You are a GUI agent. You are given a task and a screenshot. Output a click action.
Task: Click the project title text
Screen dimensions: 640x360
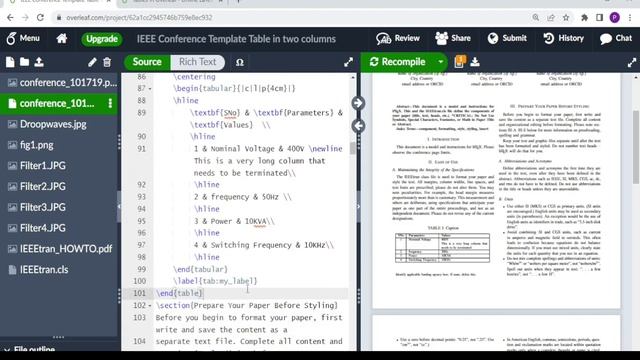236,39
